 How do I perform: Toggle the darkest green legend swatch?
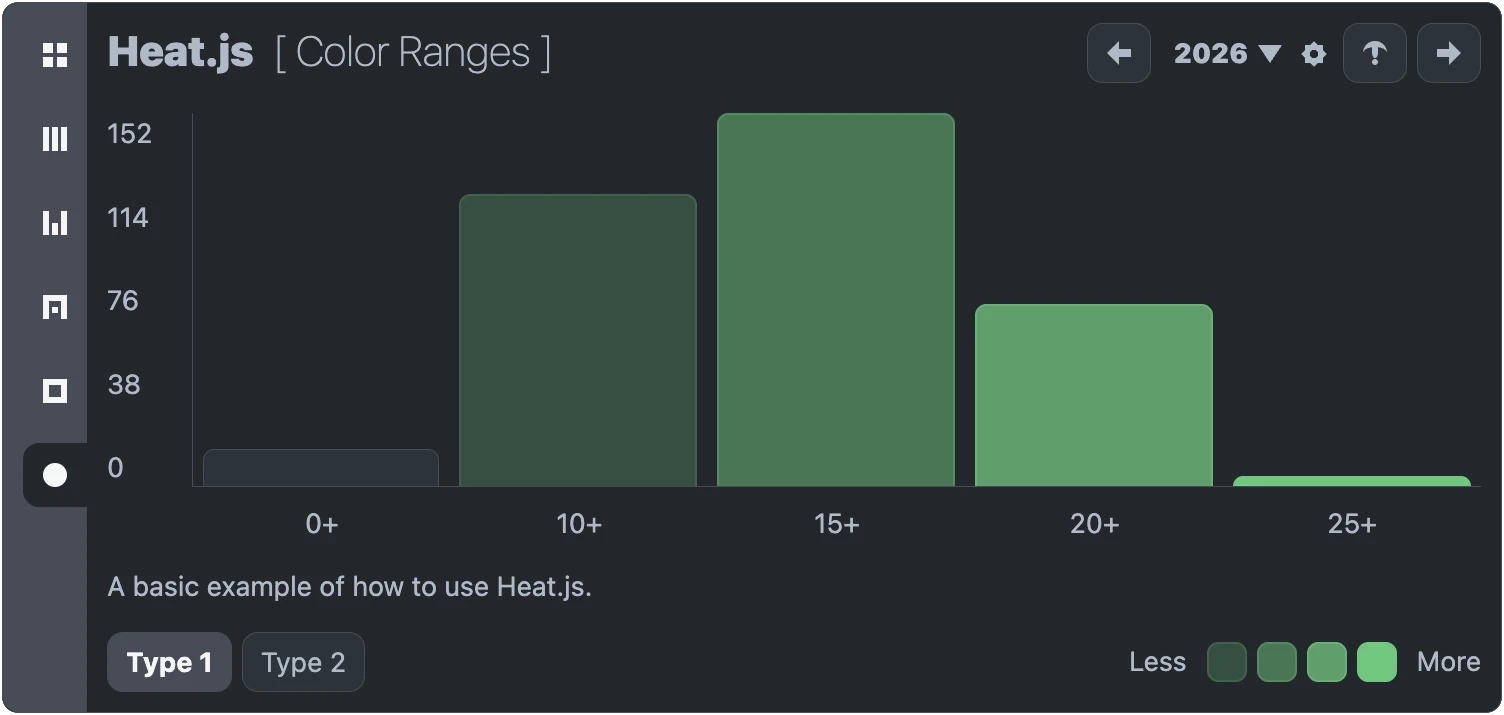click(x=1226, y=662)
